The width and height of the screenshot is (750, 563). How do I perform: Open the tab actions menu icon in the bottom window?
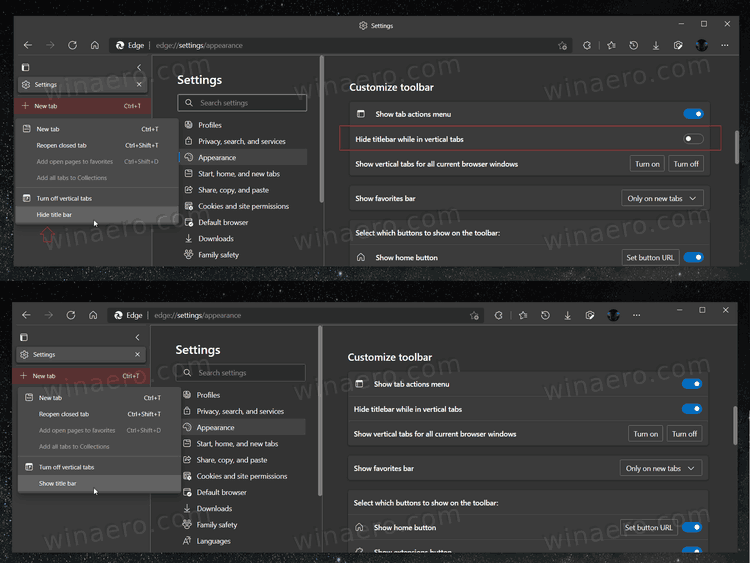pos(24,337)
